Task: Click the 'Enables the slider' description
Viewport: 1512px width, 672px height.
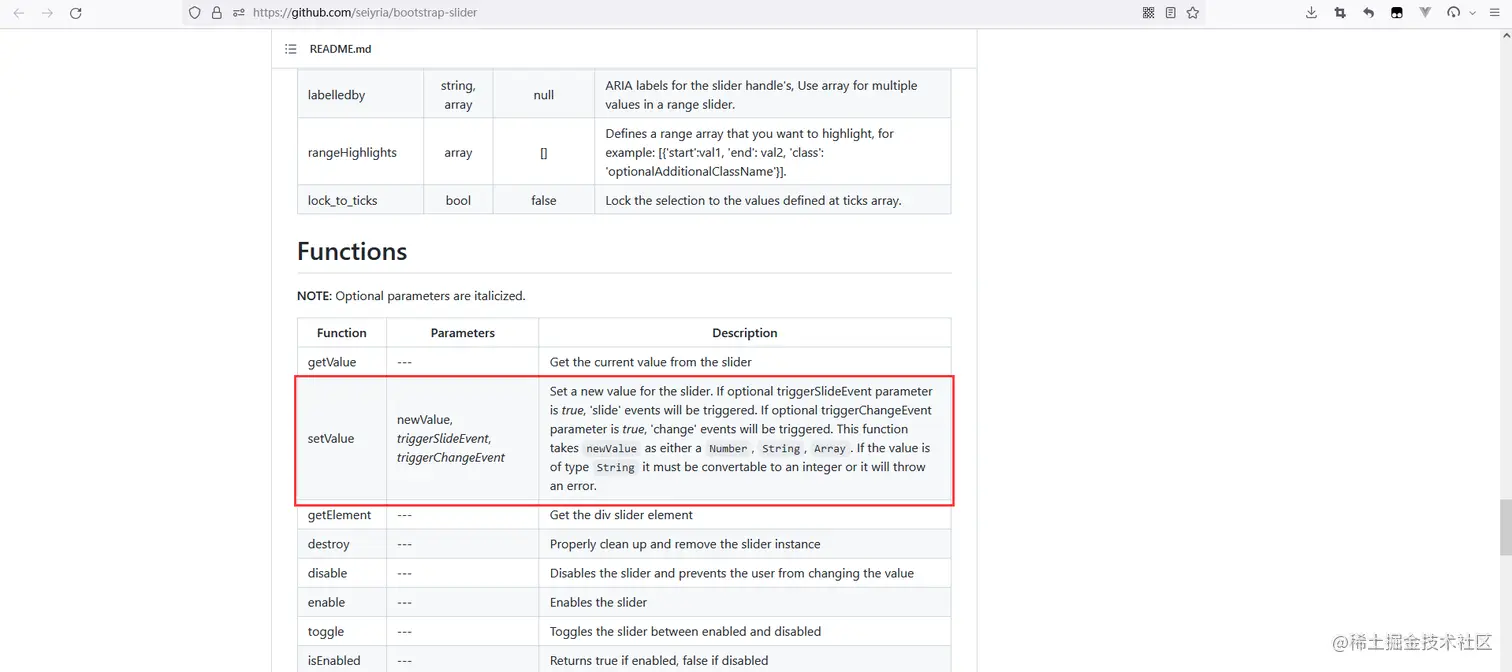Action: 598,602
